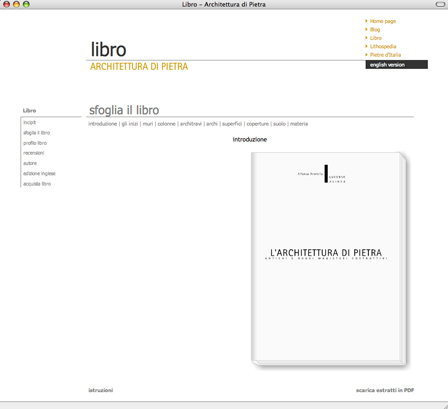Open the autore sidebar entry
448x409 pixels.
[x=30, y=163]
